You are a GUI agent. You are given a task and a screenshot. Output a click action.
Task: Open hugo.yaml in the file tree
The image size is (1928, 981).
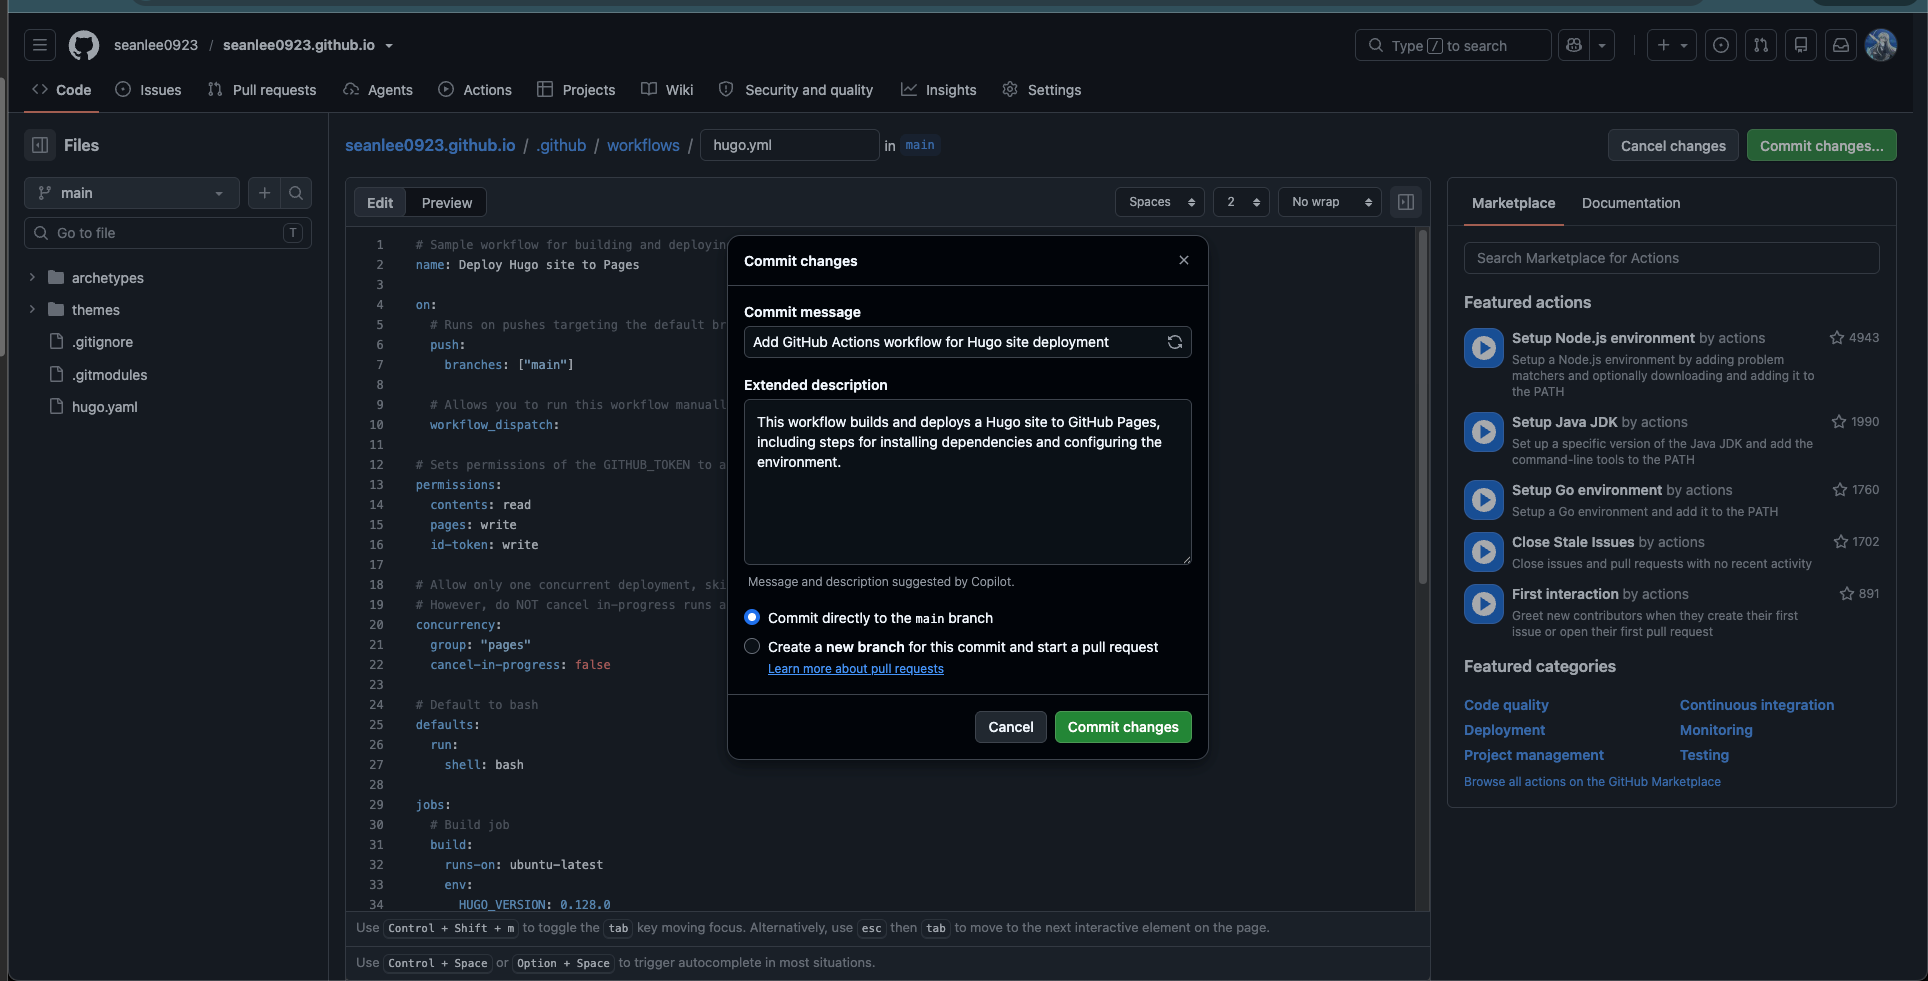coord(105,407)
